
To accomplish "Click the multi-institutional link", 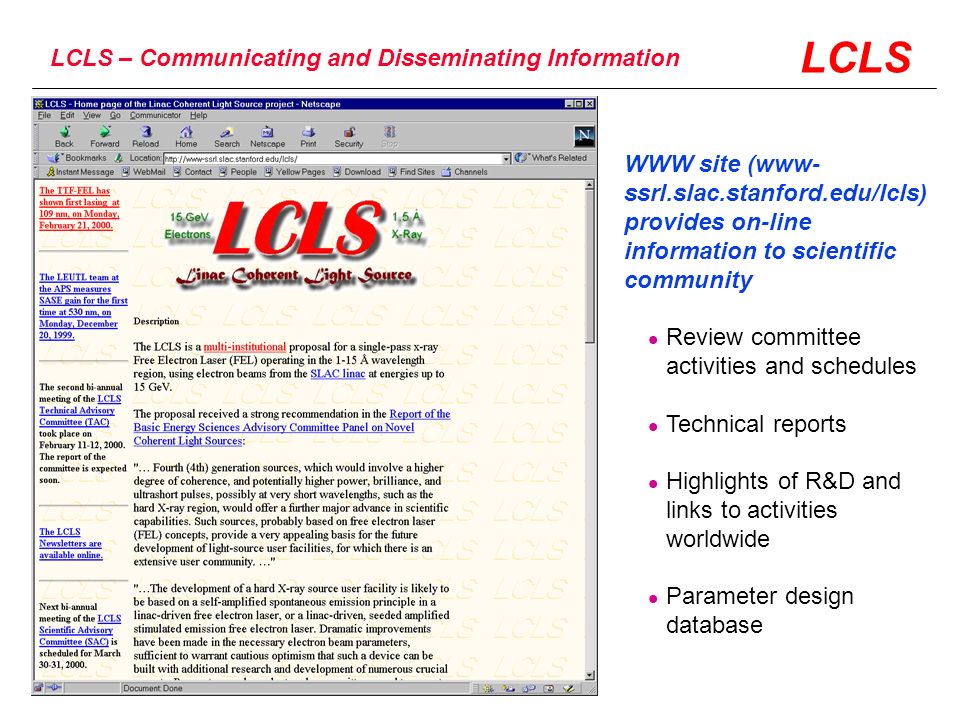I will pyautogui.click(x=244, y=347).
